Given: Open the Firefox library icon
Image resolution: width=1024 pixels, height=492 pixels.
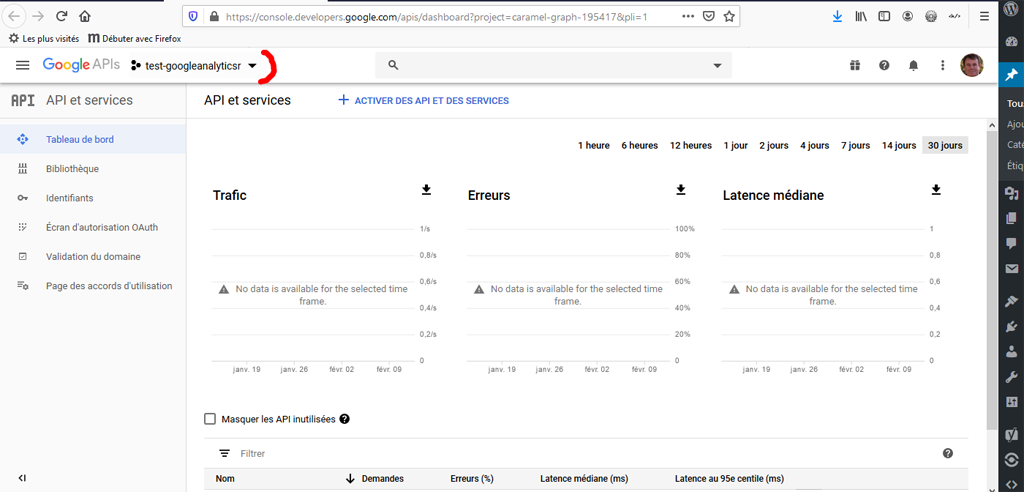Looking at the screenshot, I should click(861, 17).
